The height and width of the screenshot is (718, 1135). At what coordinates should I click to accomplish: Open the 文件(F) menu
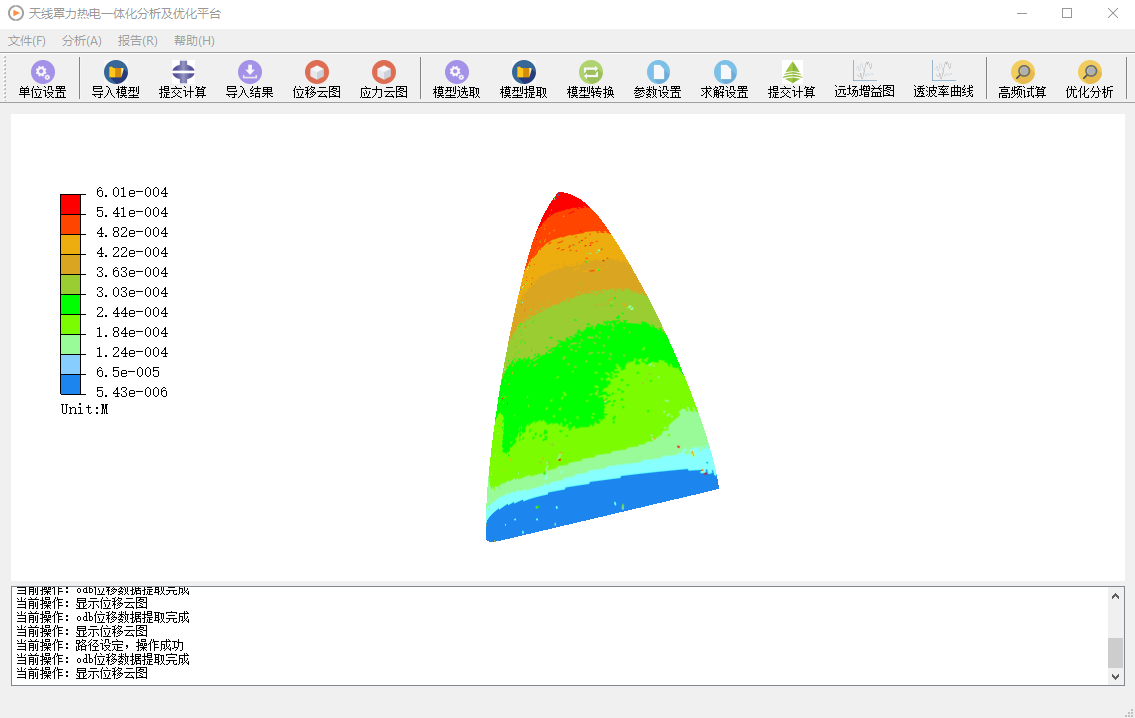[x=27, y=41]
